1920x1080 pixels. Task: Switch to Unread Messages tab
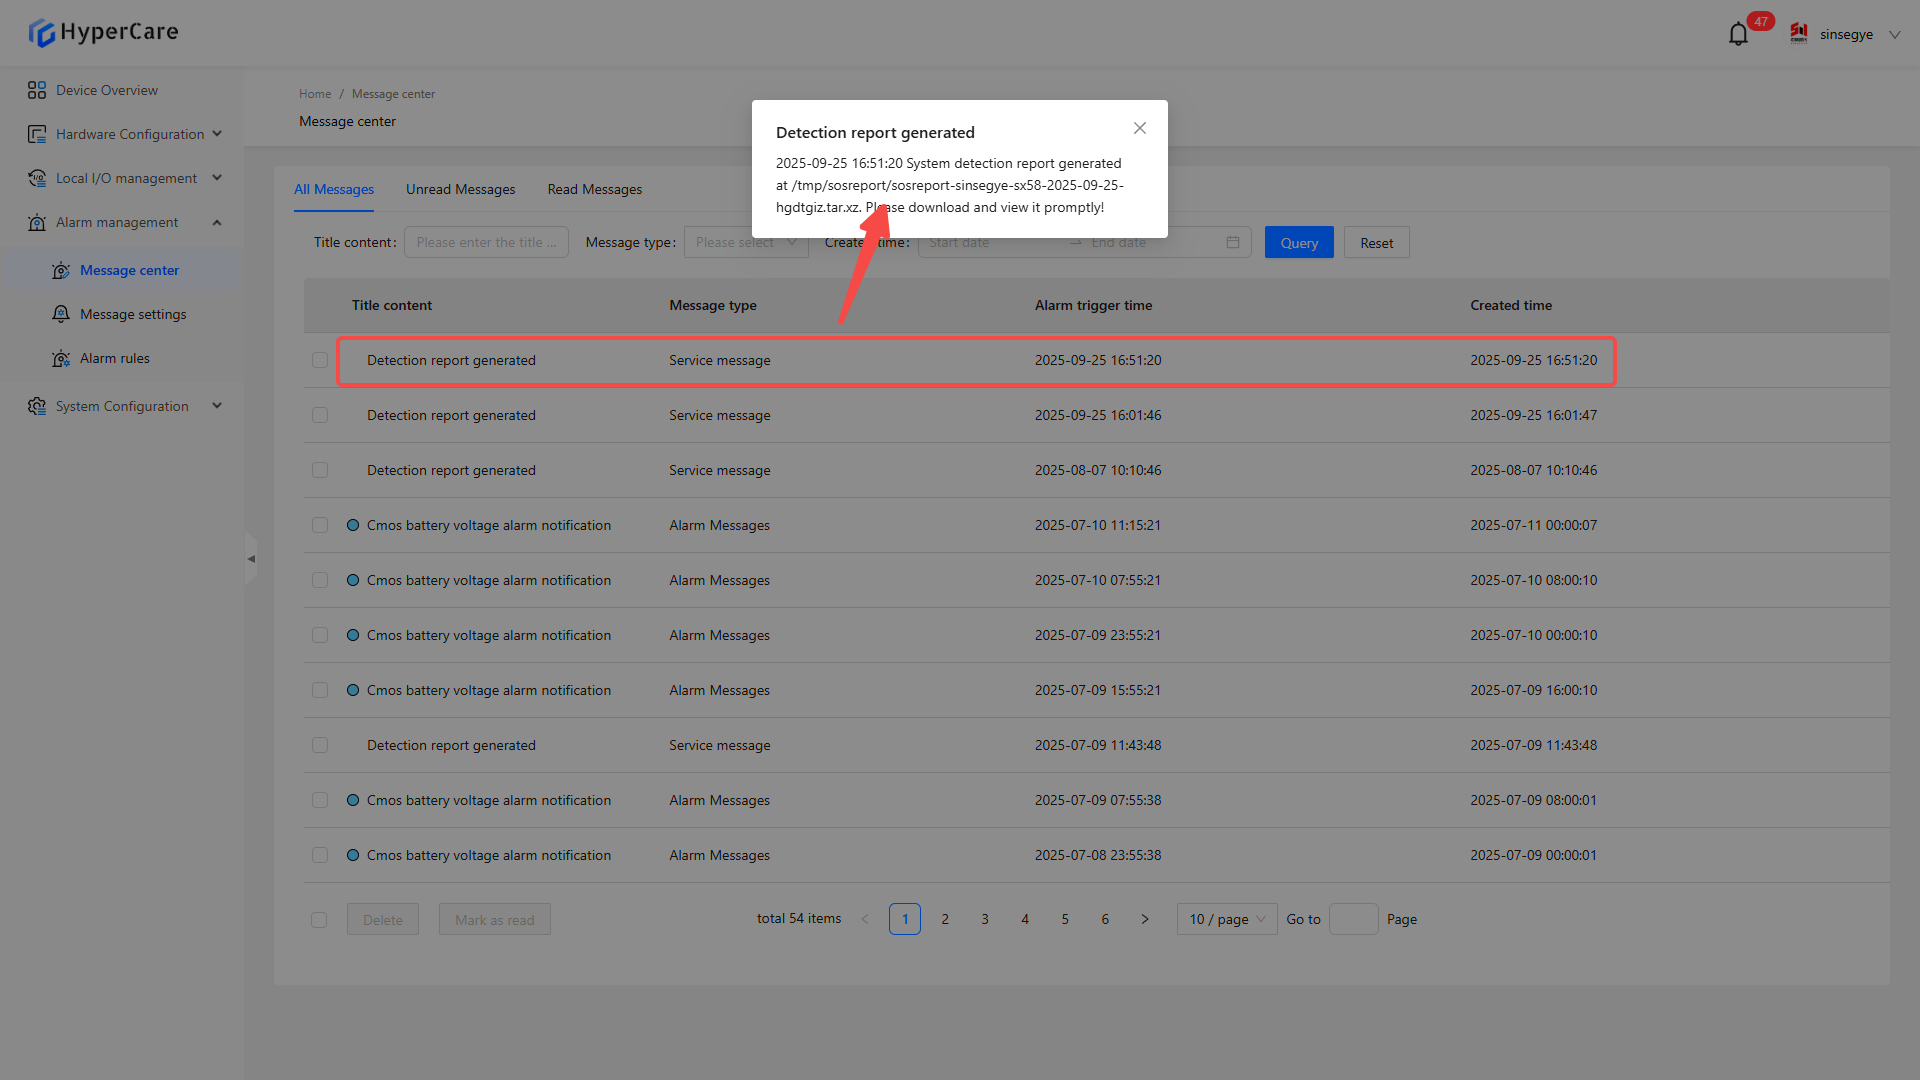[460, 189]
